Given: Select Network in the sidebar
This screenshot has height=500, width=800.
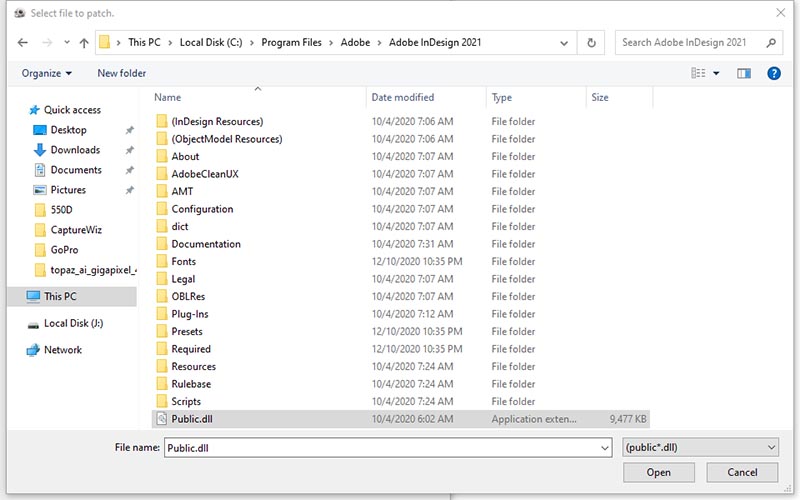Looking at the screenshot, I should point(54,350).
